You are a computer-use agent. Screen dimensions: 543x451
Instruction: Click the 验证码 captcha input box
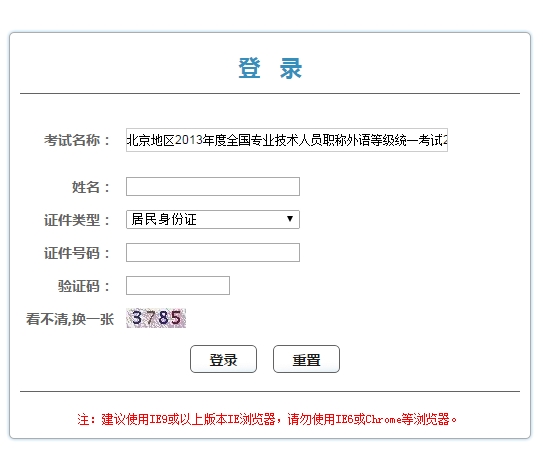tap(178, 285)
